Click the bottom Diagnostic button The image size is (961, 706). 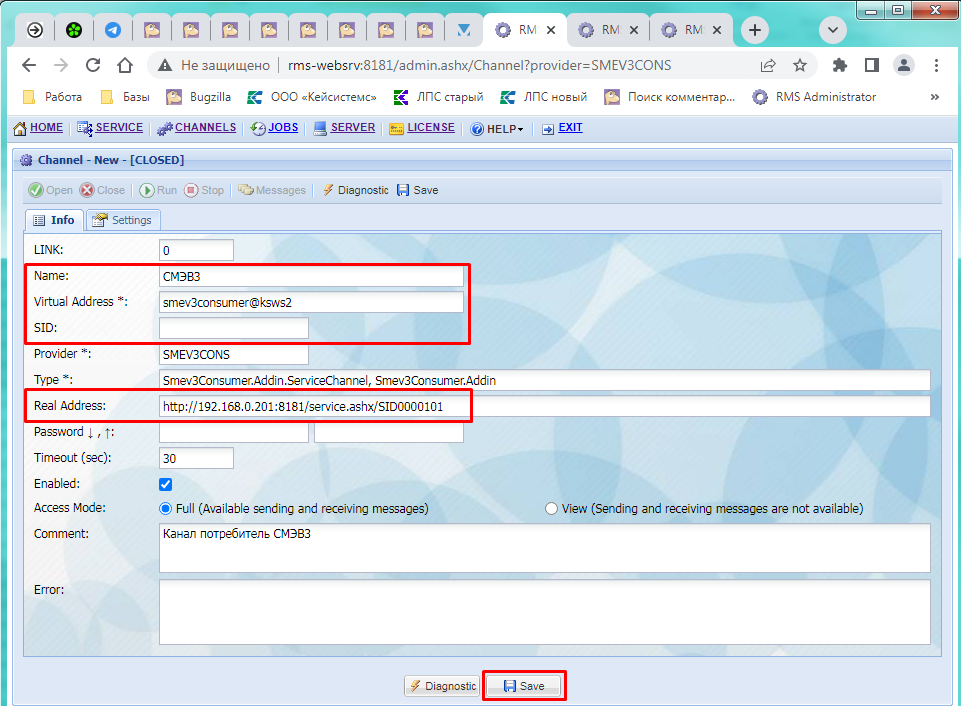click(x=441, y=686)
